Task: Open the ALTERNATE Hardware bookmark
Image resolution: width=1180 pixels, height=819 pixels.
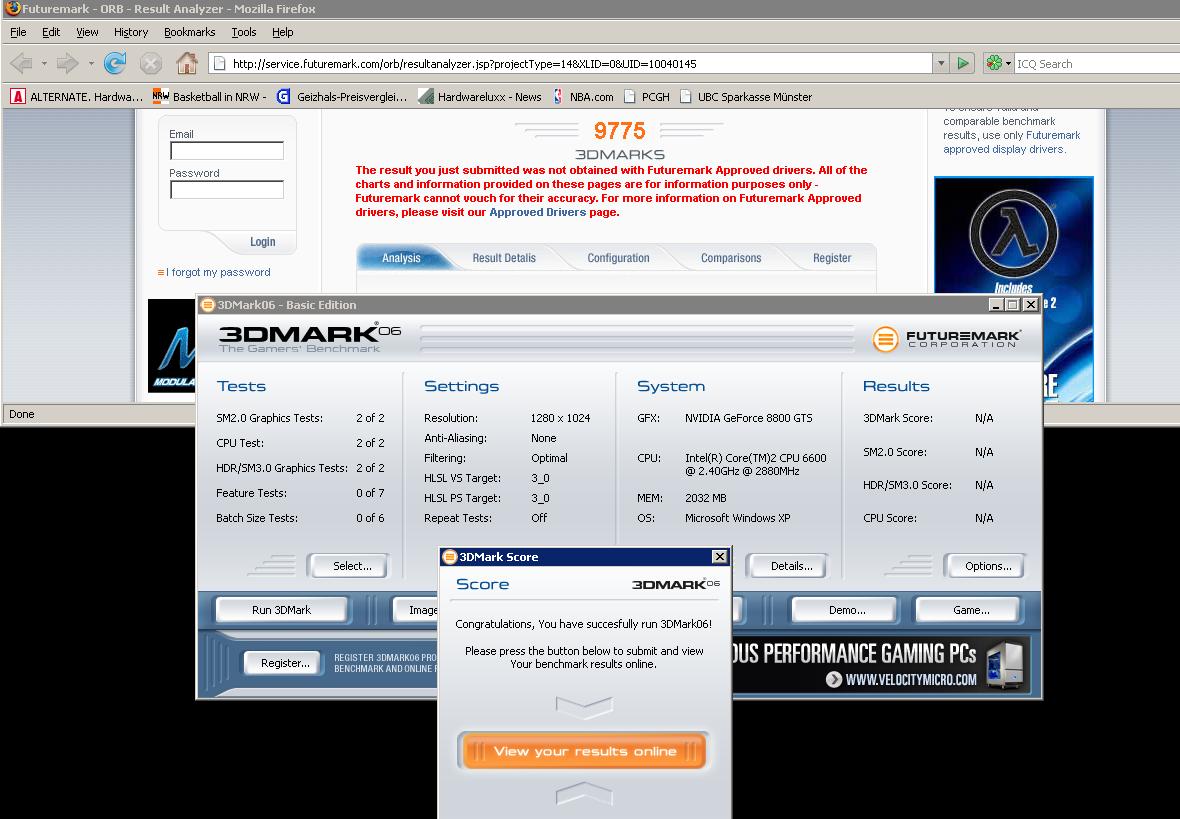Action: pyautogui.click(x=76, y=96)
